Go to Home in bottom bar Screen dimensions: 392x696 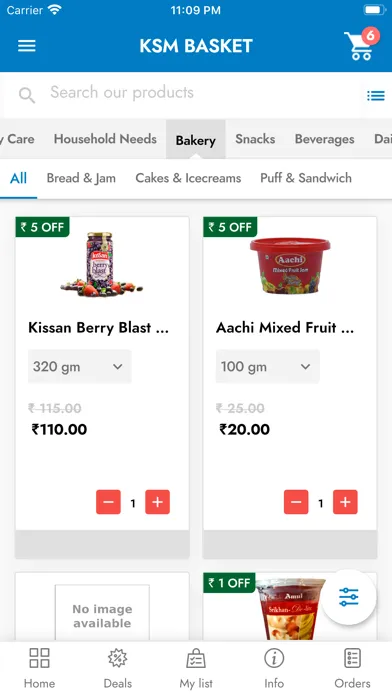40,668
